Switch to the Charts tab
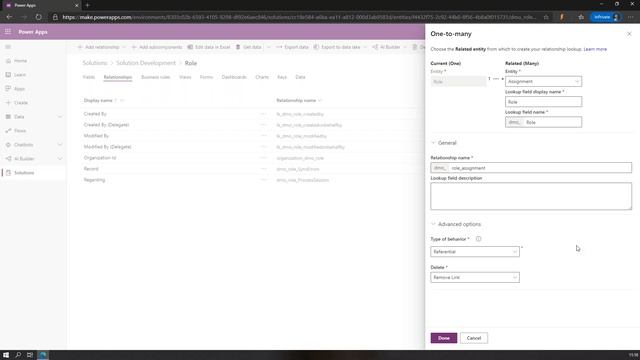 pos(262,77)
